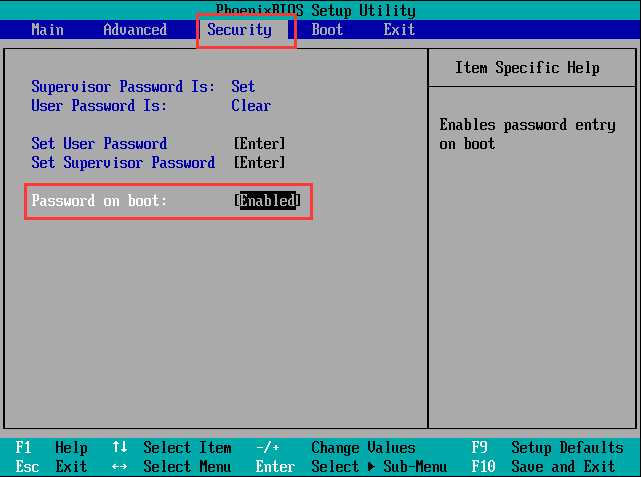Click the Esc Exit key hint

point(52,466)
